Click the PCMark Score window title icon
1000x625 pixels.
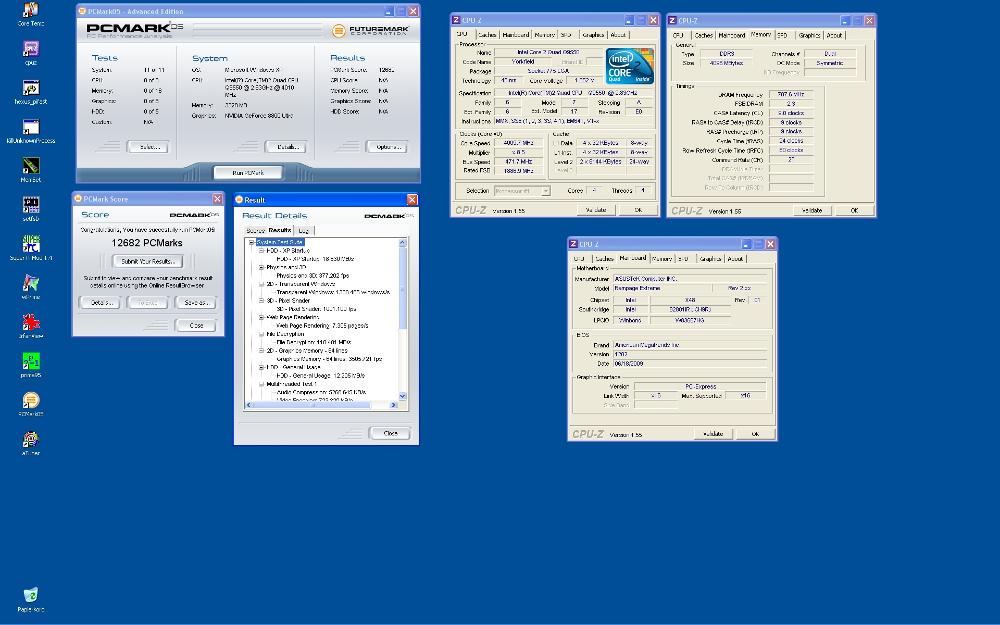pos(78,199)
